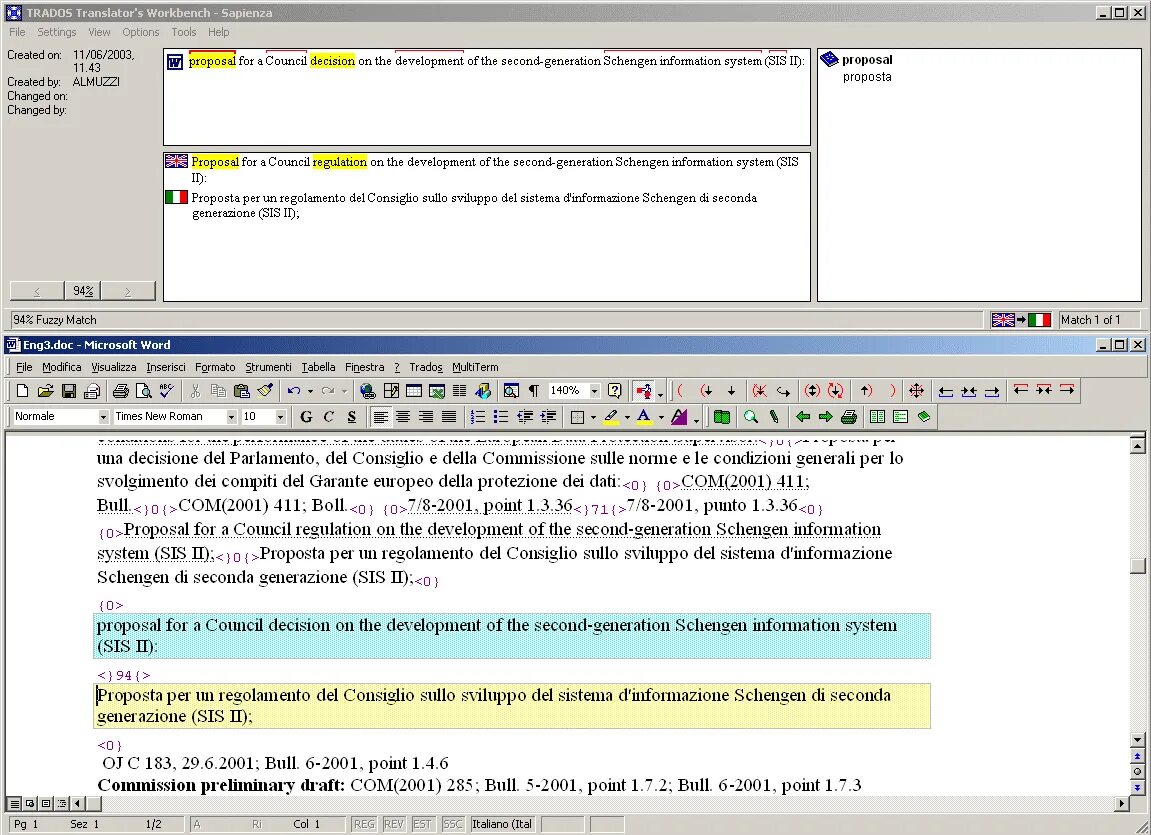Image resolution: width=1151 pixels, height=835 pixels.
Task: Insert a hyperlink with the globe icon
Action: click(368, 391)
